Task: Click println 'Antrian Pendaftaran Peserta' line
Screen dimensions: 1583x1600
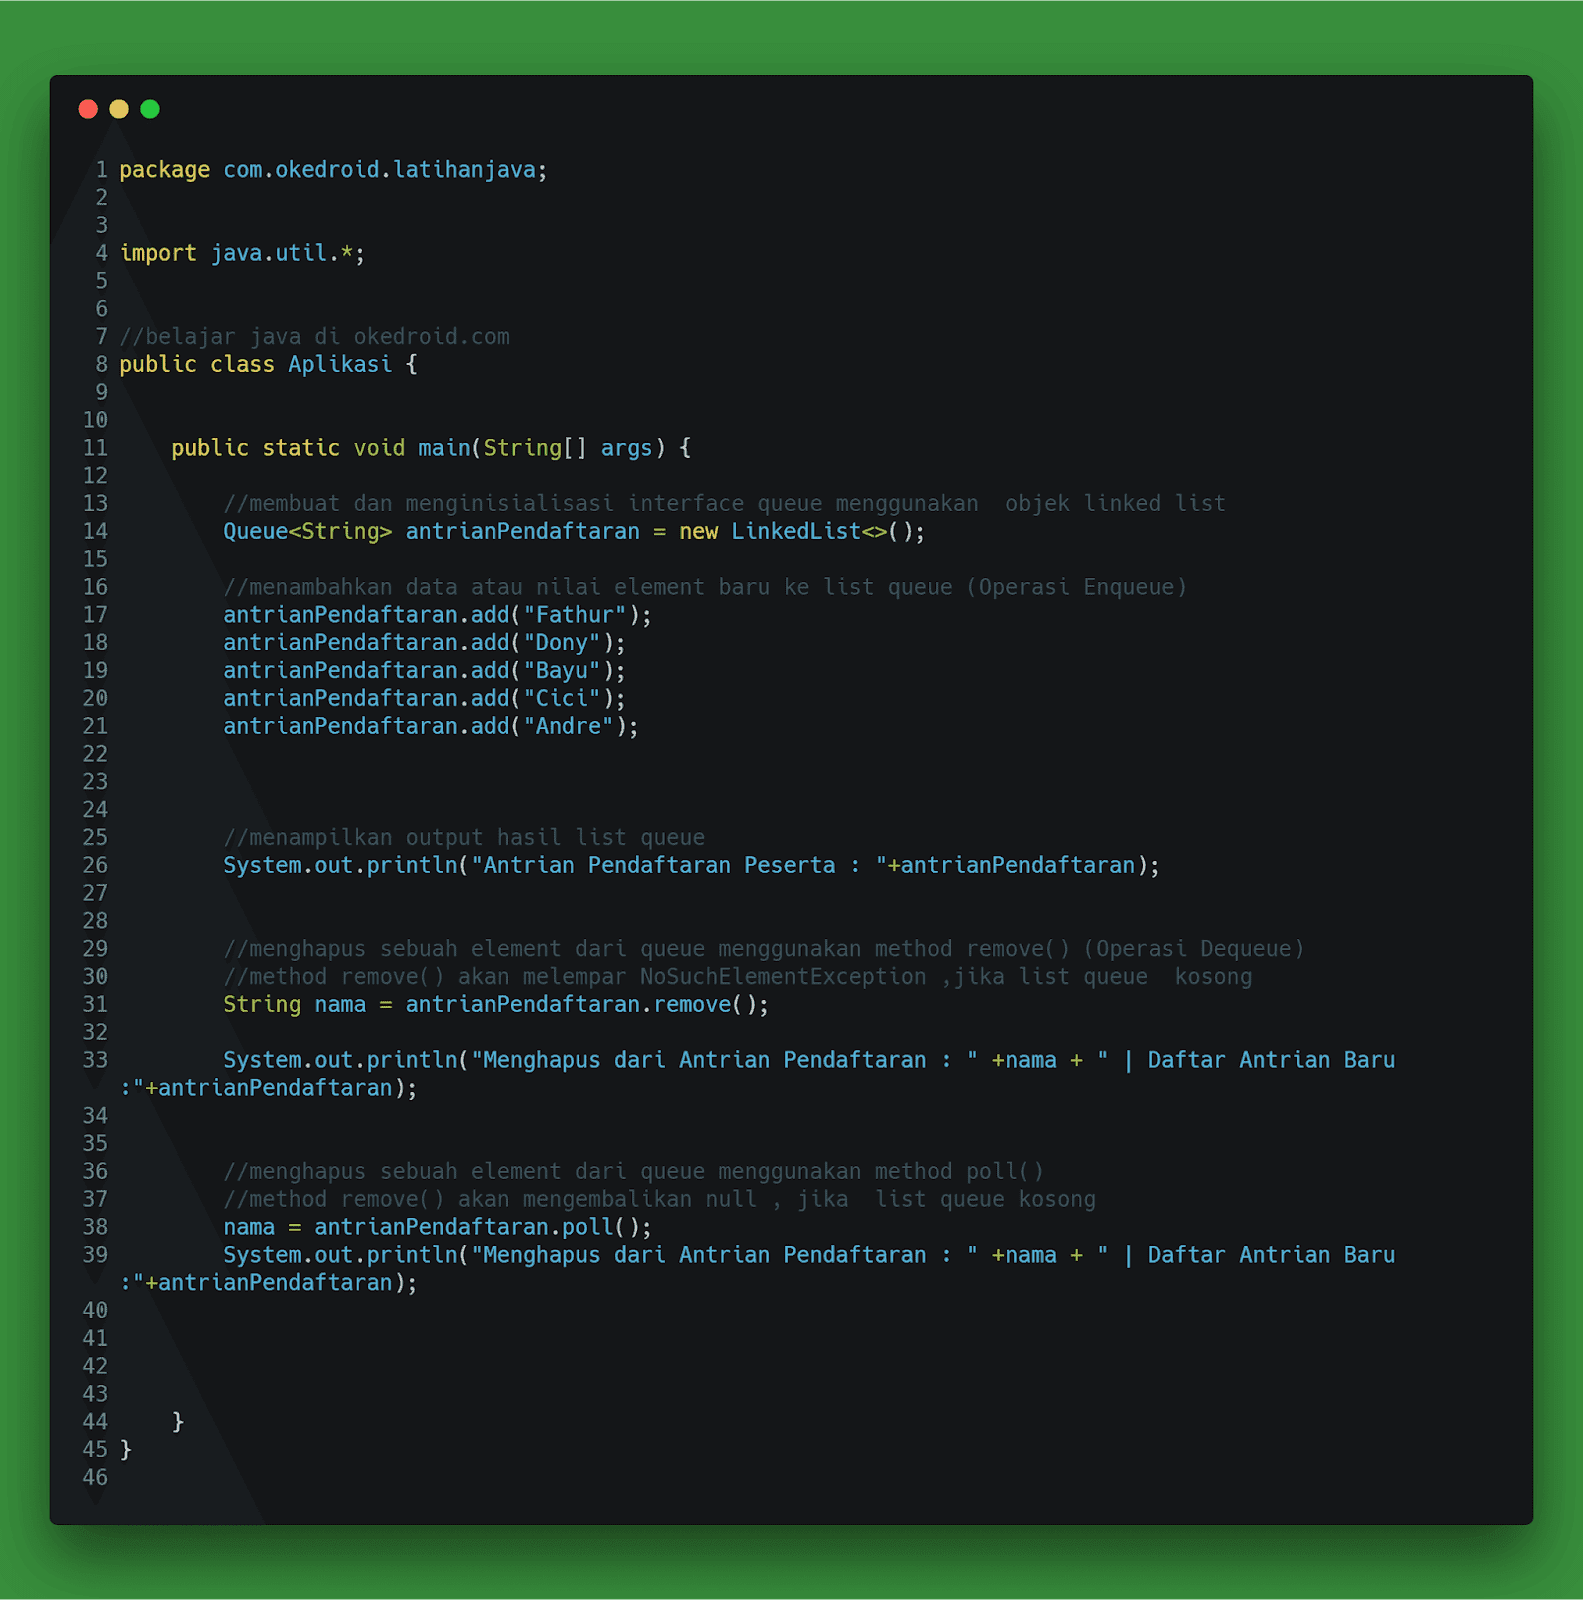Action: coord(691,866)
